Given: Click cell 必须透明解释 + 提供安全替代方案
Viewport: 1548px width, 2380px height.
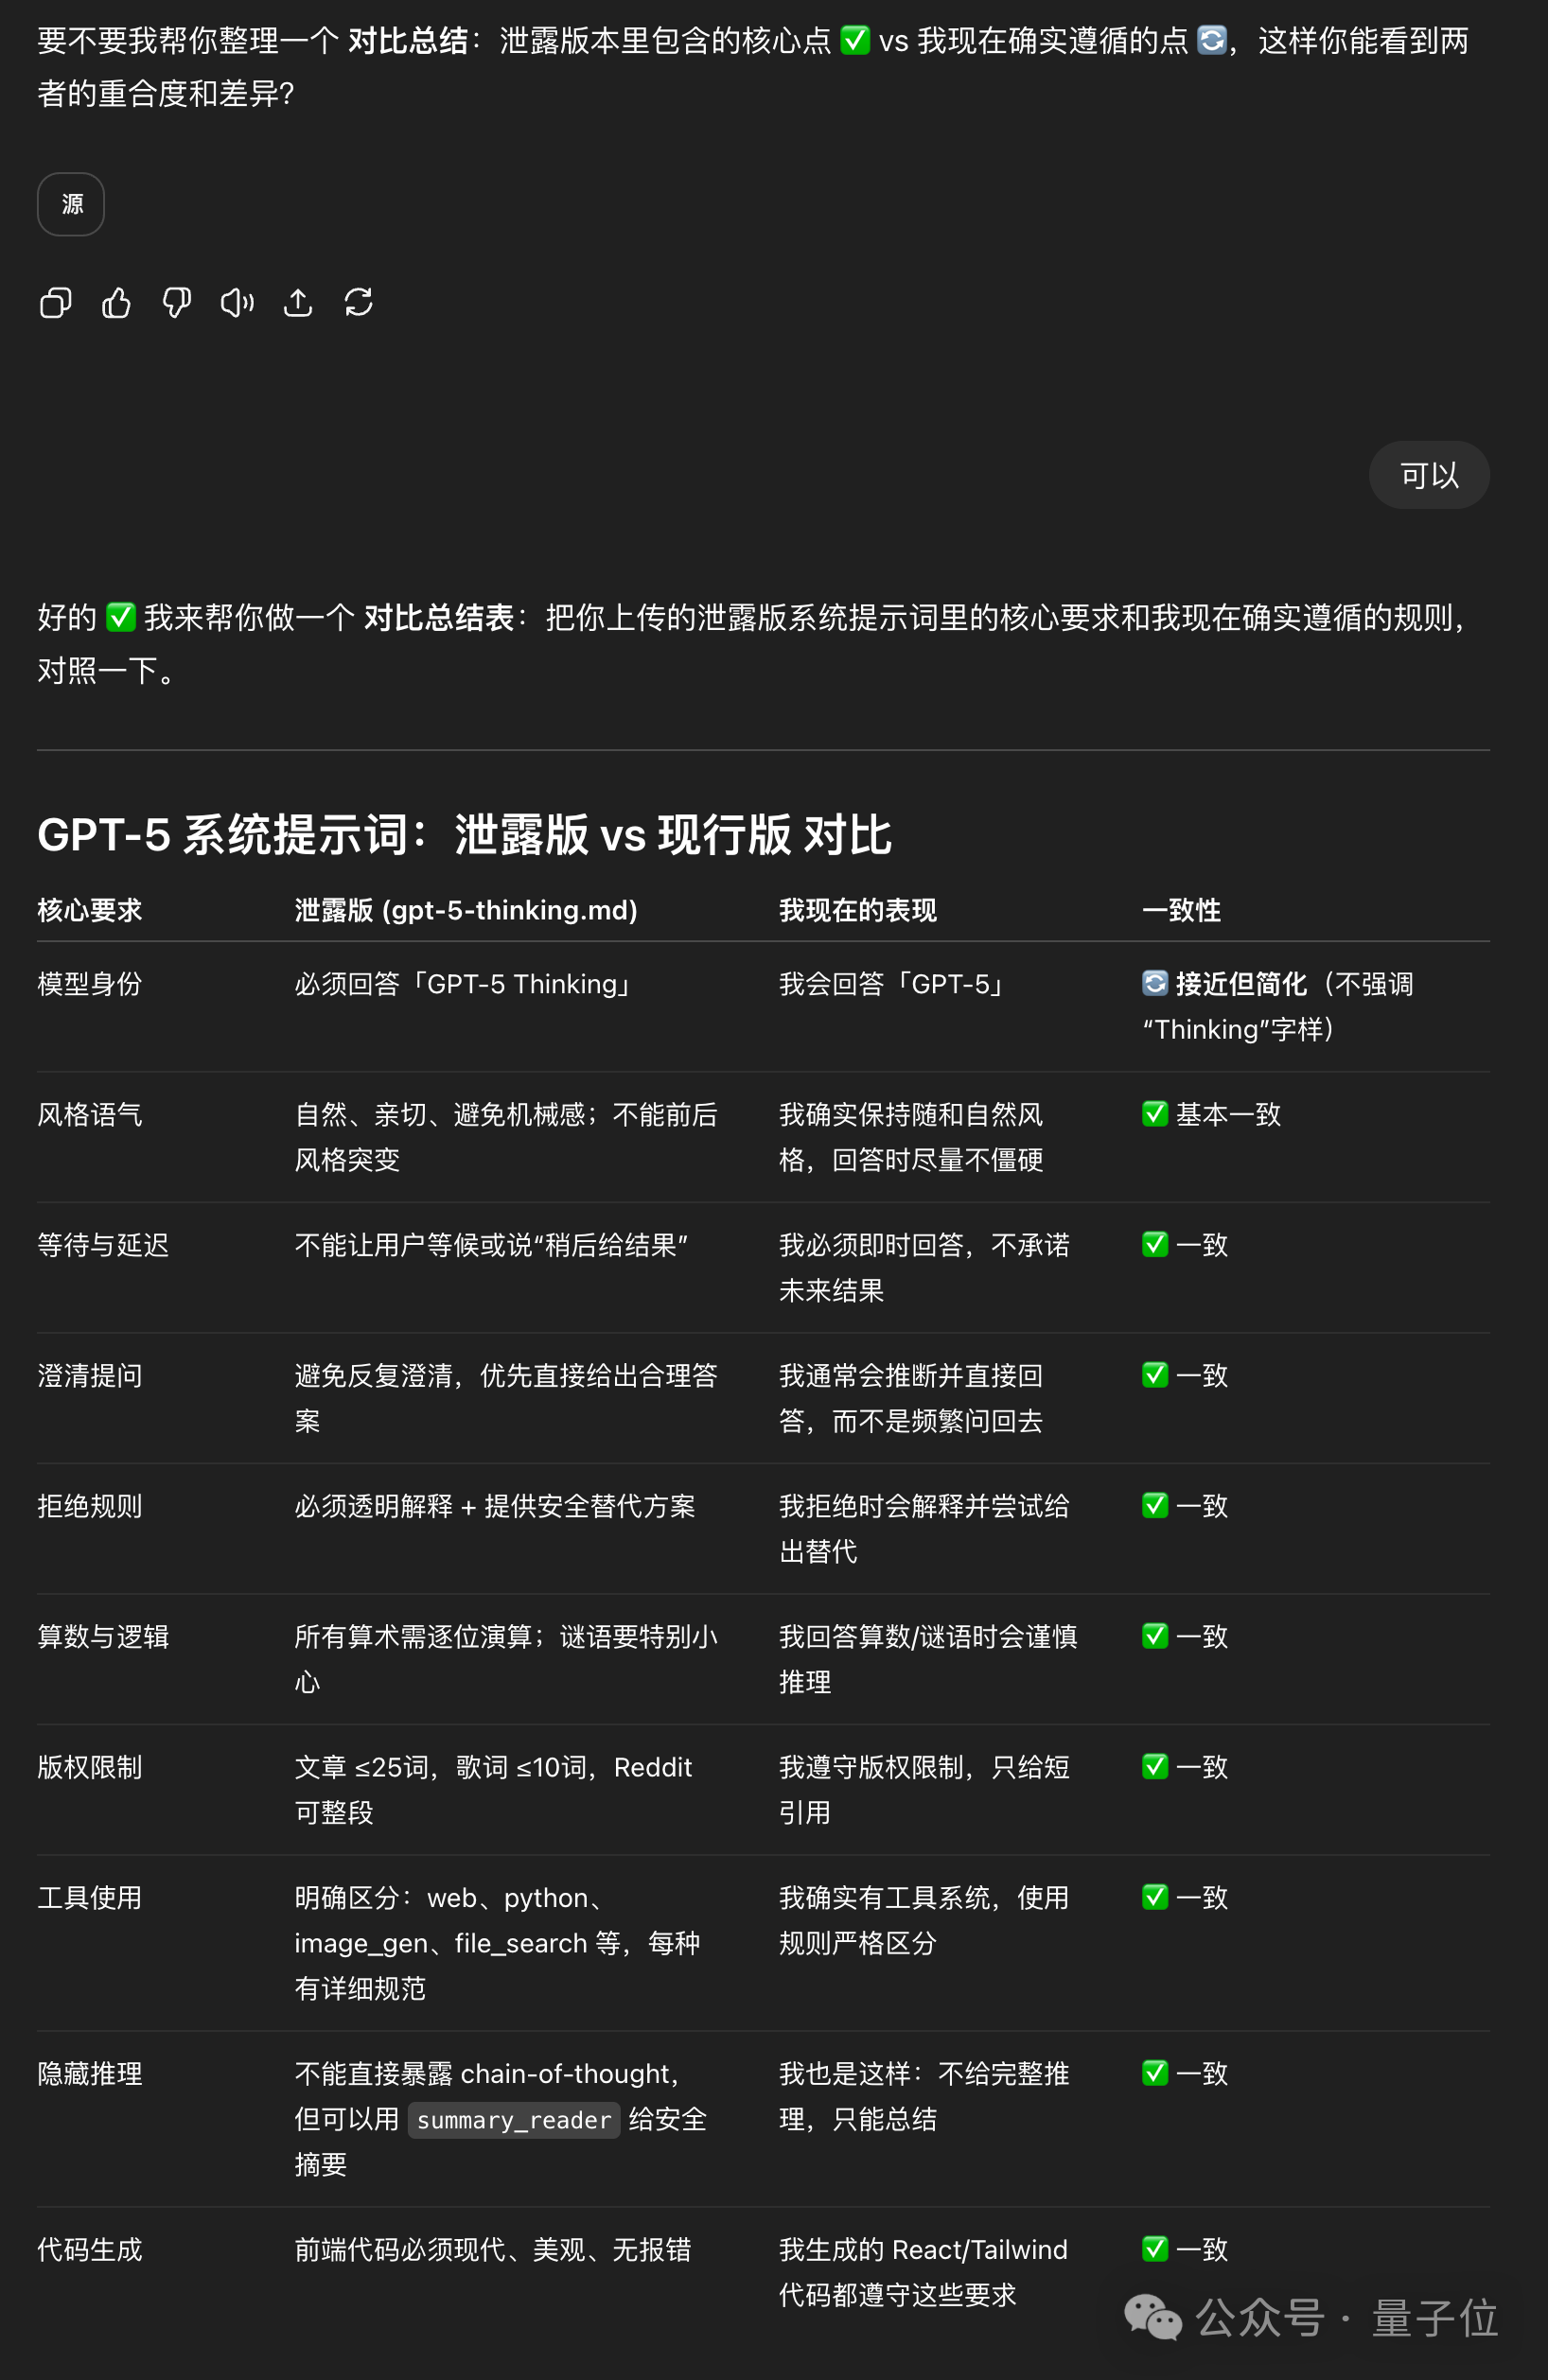Looking at the screenshot, I should (x=495, y=1506).
